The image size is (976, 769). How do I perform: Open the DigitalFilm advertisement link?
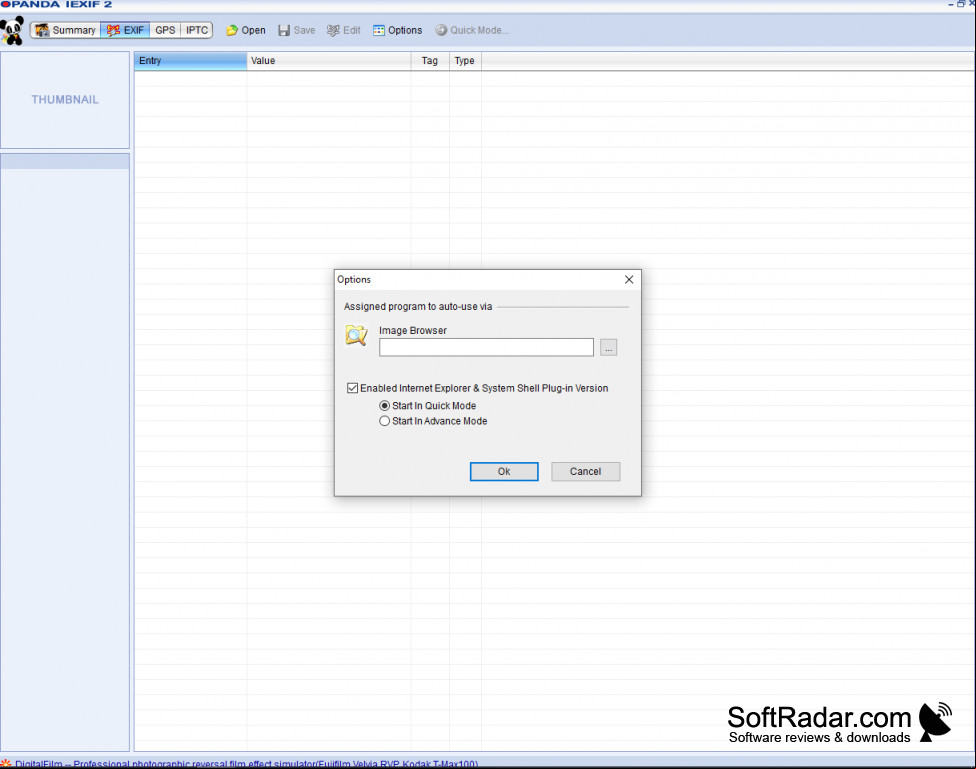pos(246,763)
